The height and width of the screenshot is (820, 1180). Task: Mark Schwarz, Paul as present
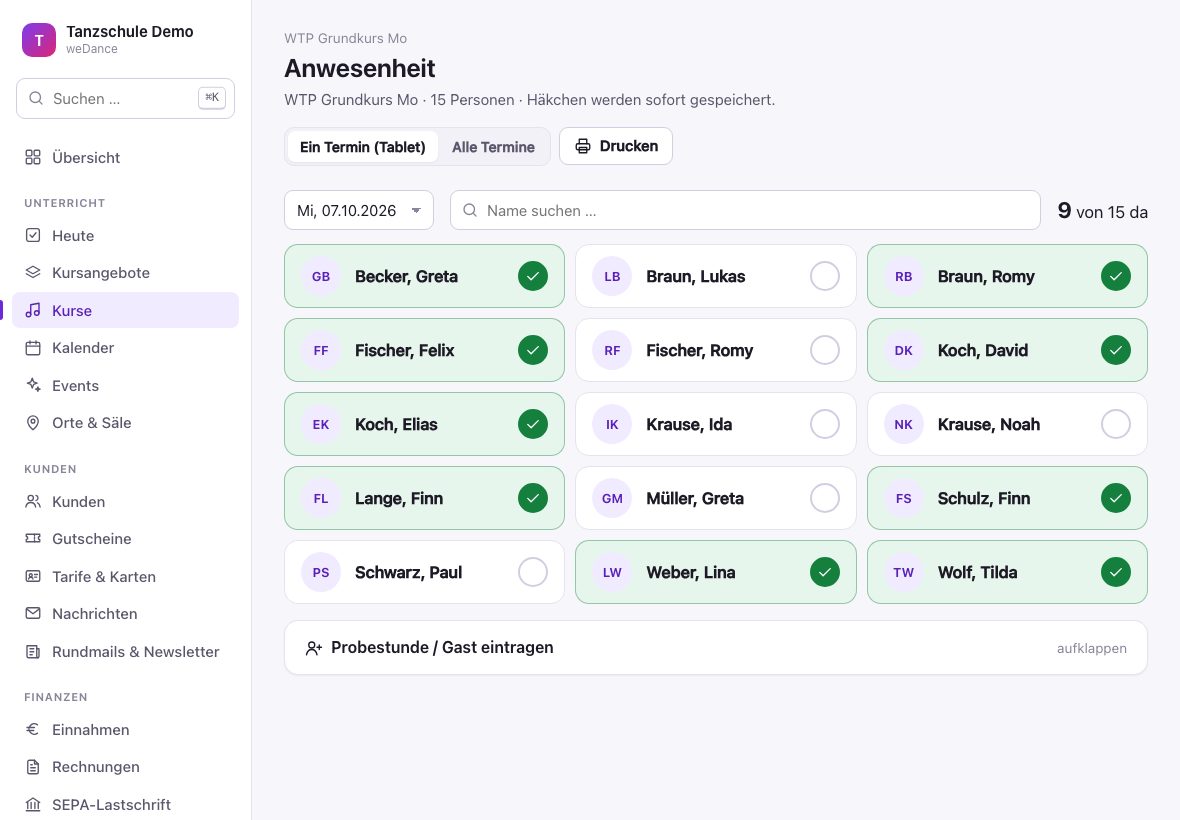coord(533,572)
